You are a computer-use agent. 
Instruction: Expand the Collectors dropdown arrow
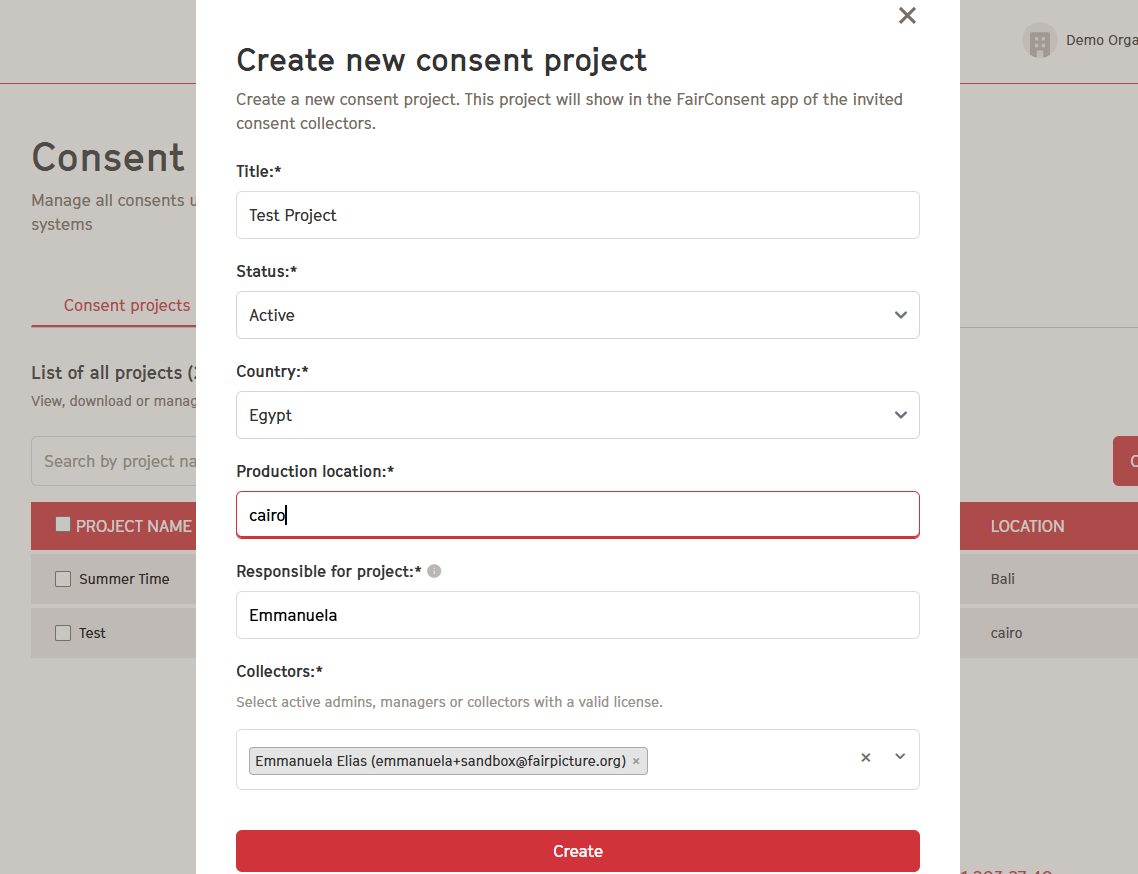coord(900,756)
